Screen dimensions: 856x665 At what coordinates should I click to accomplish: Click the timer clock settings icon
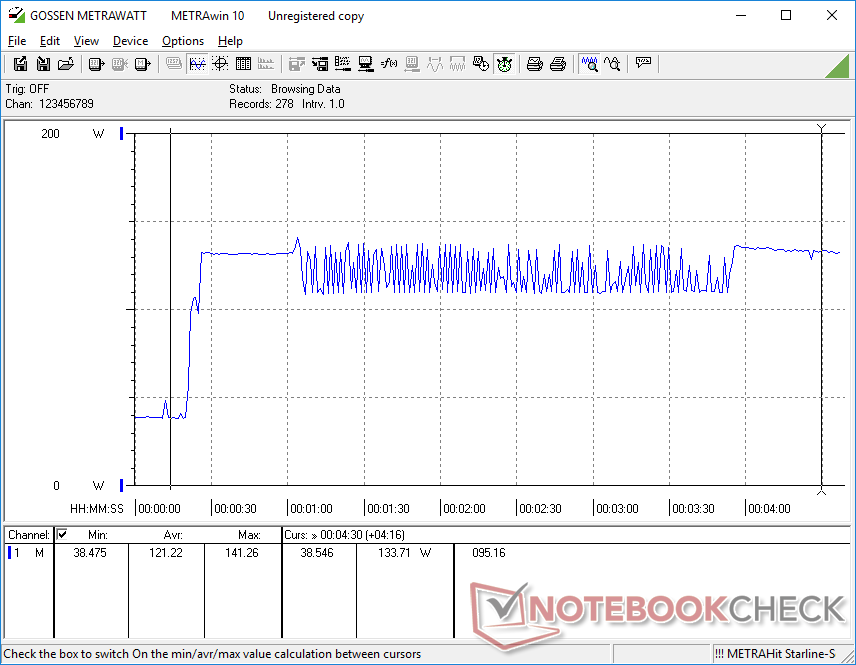pos(480,64)
